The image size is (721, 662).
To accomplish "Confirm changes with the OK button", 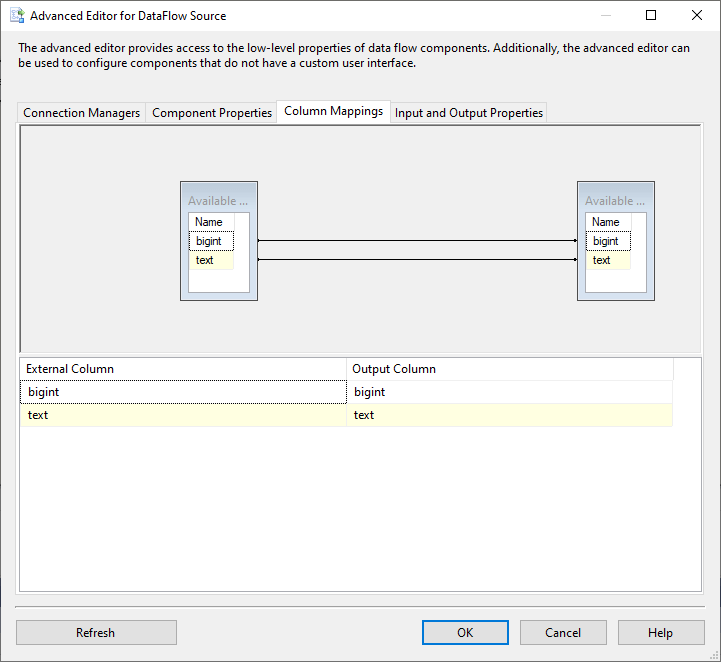I will coord(465,632).
